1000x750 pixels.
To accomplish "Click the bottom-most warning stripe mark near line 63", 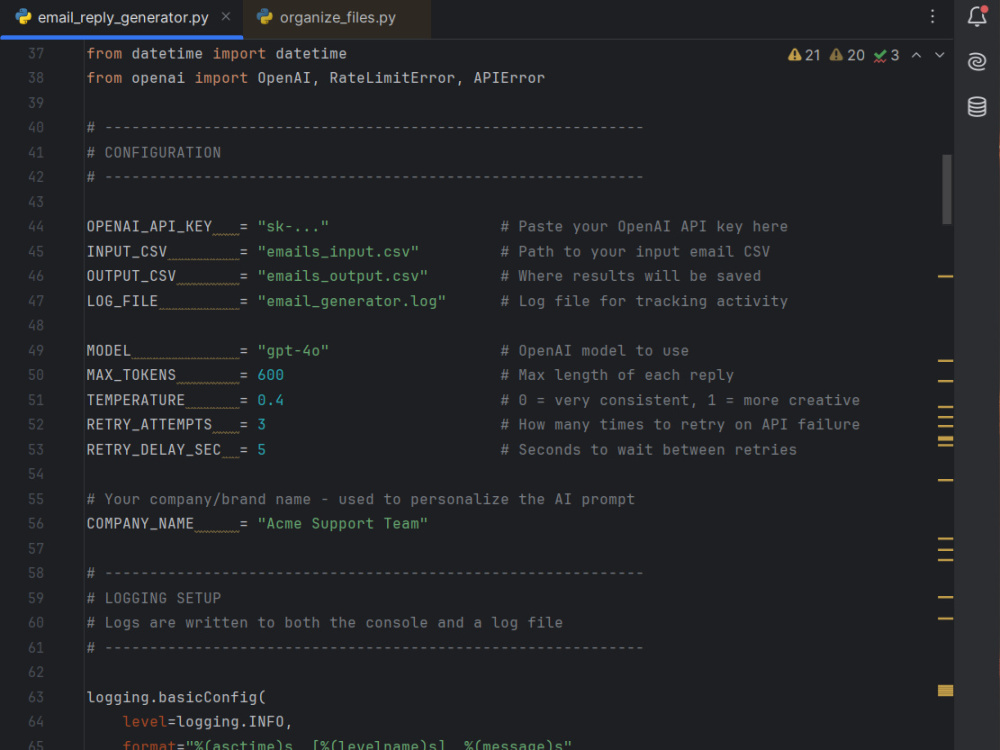I will pyautogui.click(x=945, y=691).
